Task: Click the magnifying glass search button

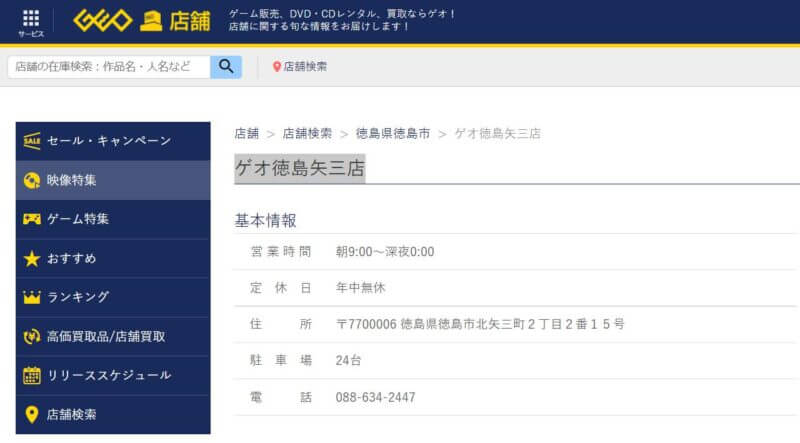Action: [226, 67]
